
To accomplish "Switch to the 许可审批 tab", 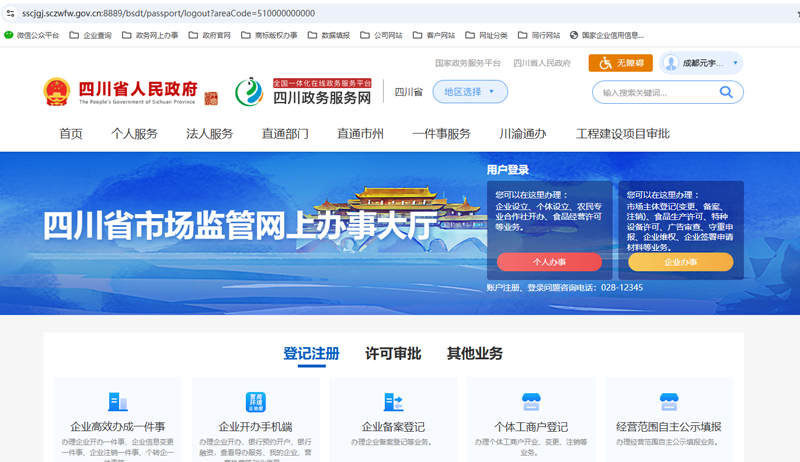I will (x=392, y=354).
